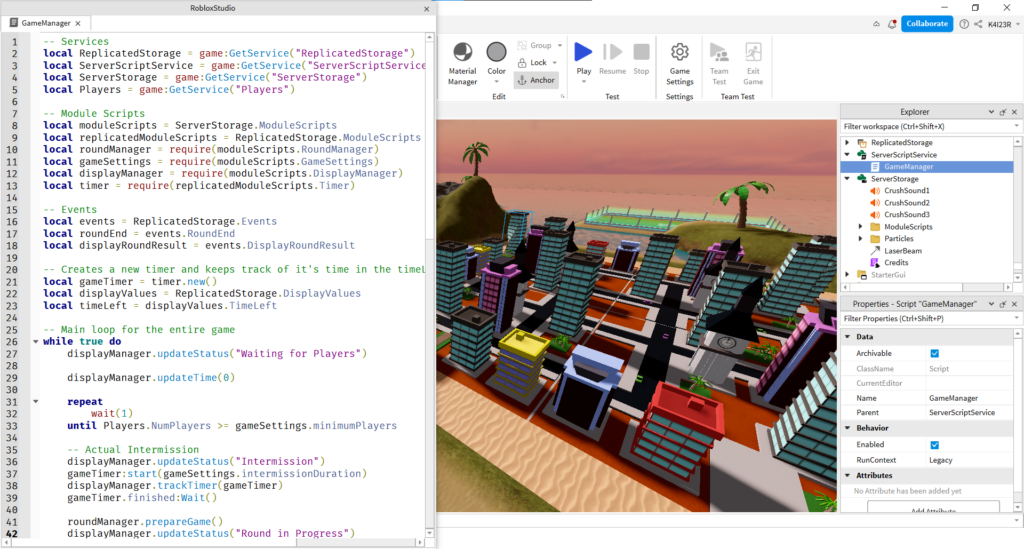Start a Team Test session

click(719, 64)
